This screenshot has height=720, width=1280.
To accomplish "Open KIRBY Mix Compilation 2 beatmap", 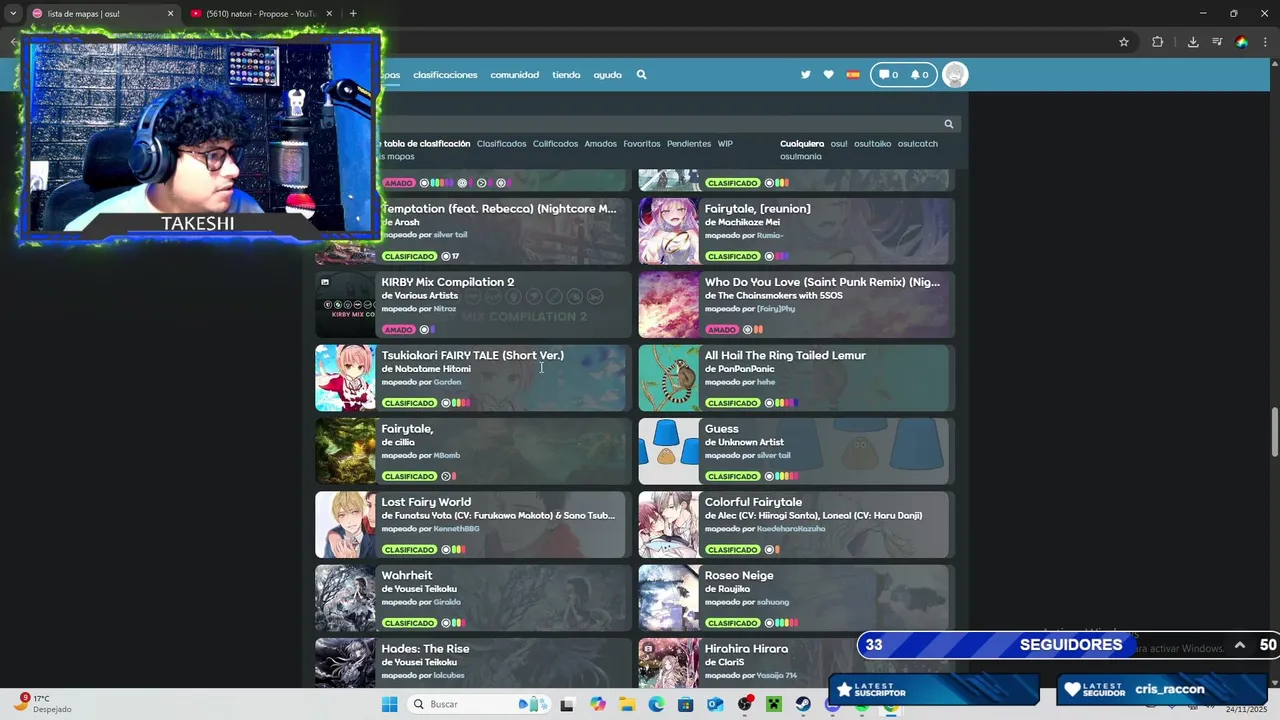I will point(447,282).
